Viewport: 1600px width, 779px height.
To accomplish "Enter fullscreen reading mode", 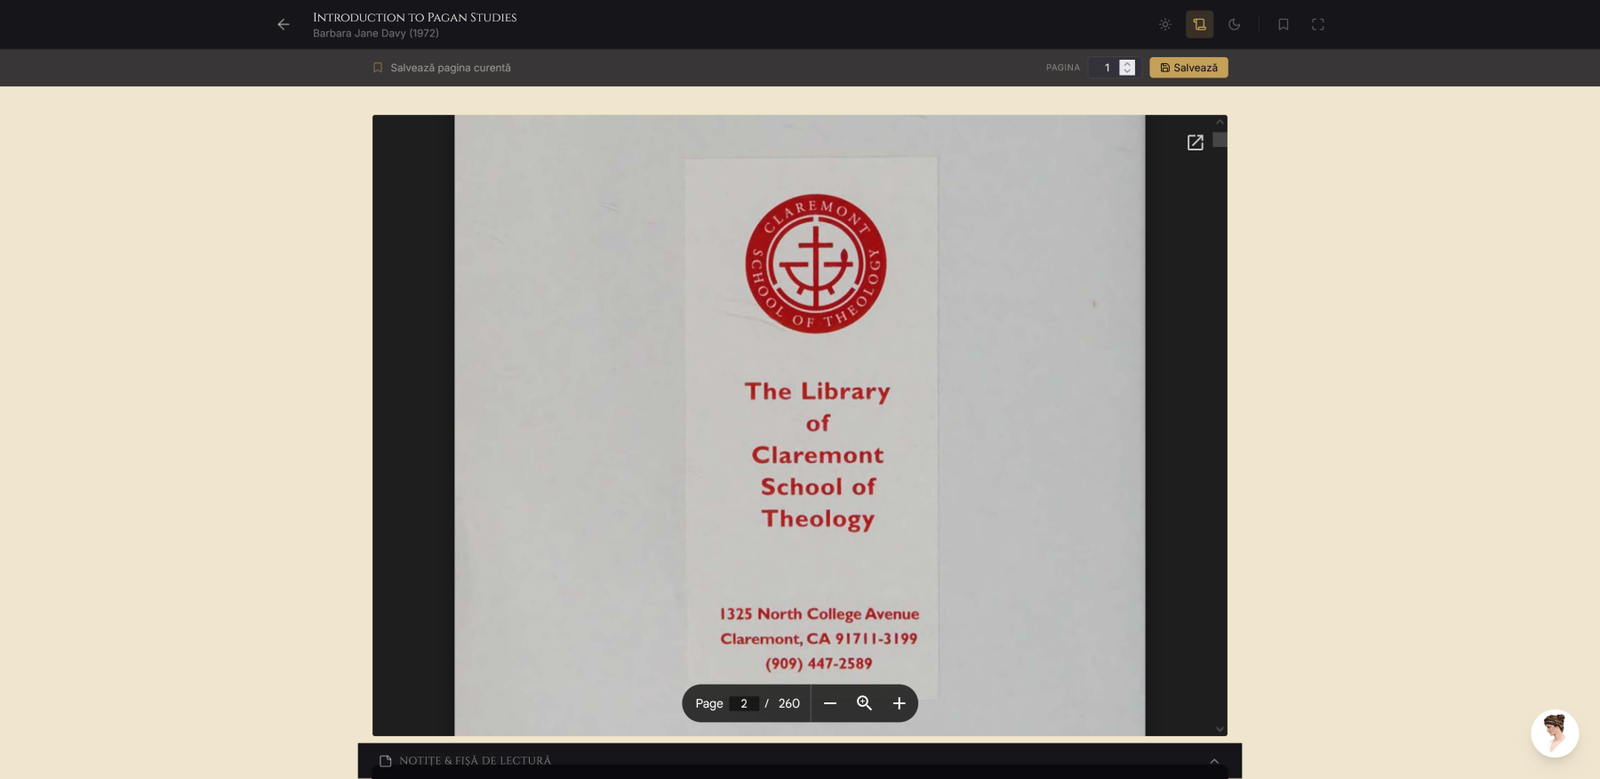I will coord(1318,25).
